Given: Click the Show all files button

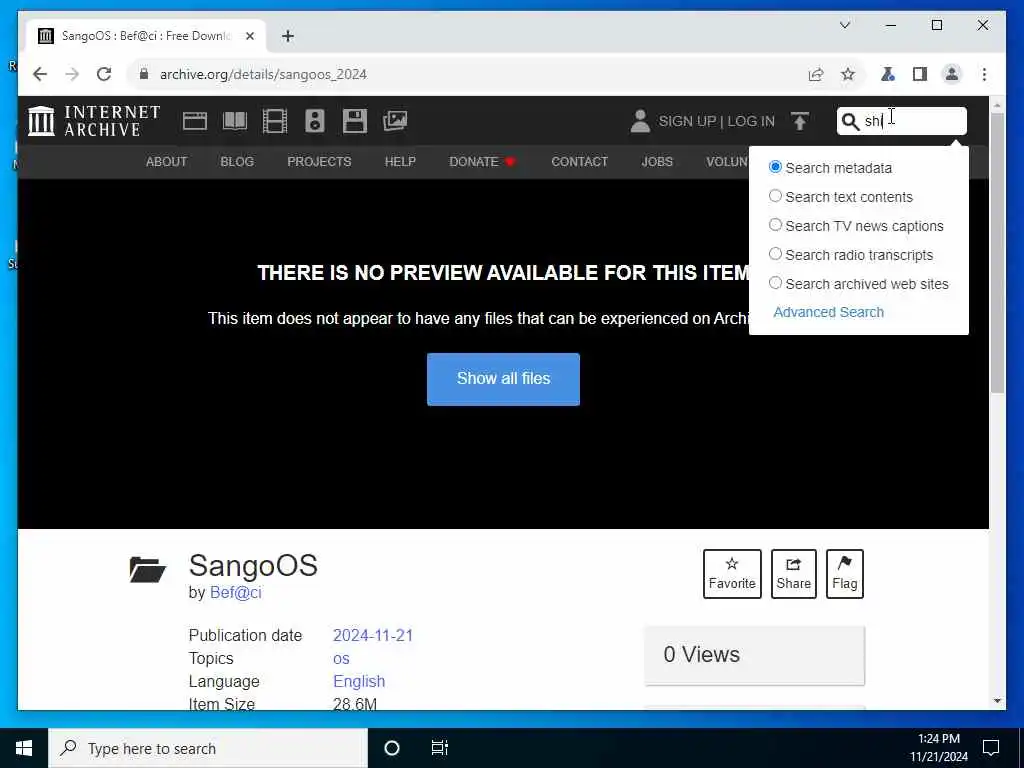Looking at the screenshot, I should click(x=504, y=379).
